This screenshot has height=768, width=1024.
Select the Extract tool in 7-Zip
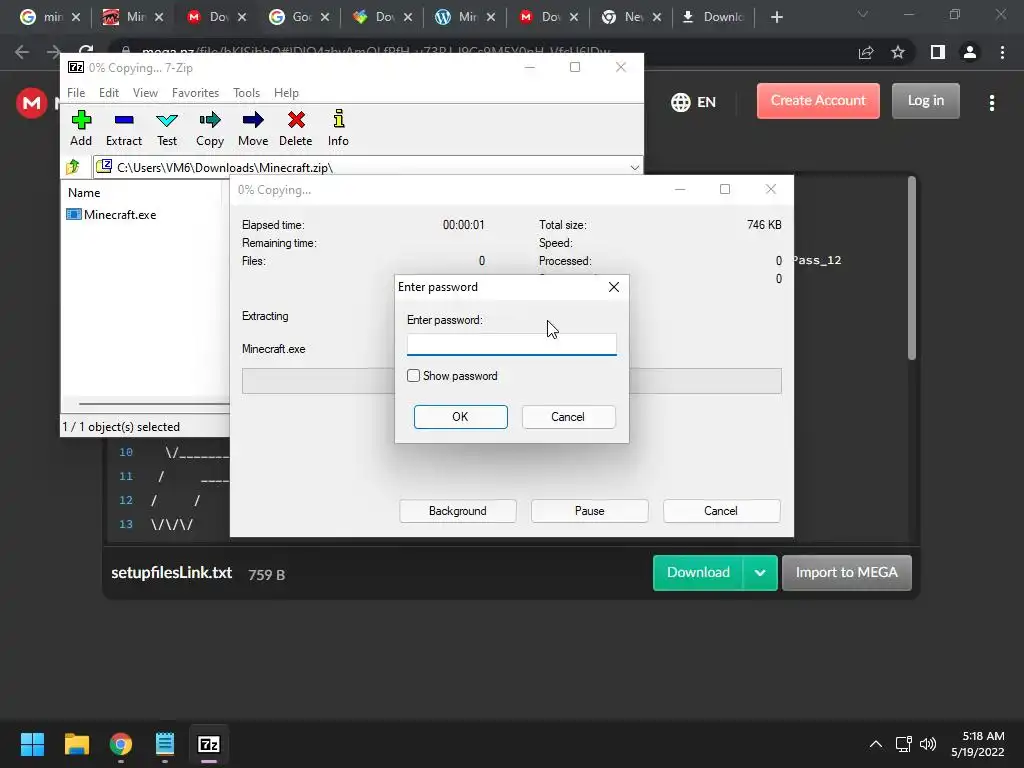(x=123, y=128)
